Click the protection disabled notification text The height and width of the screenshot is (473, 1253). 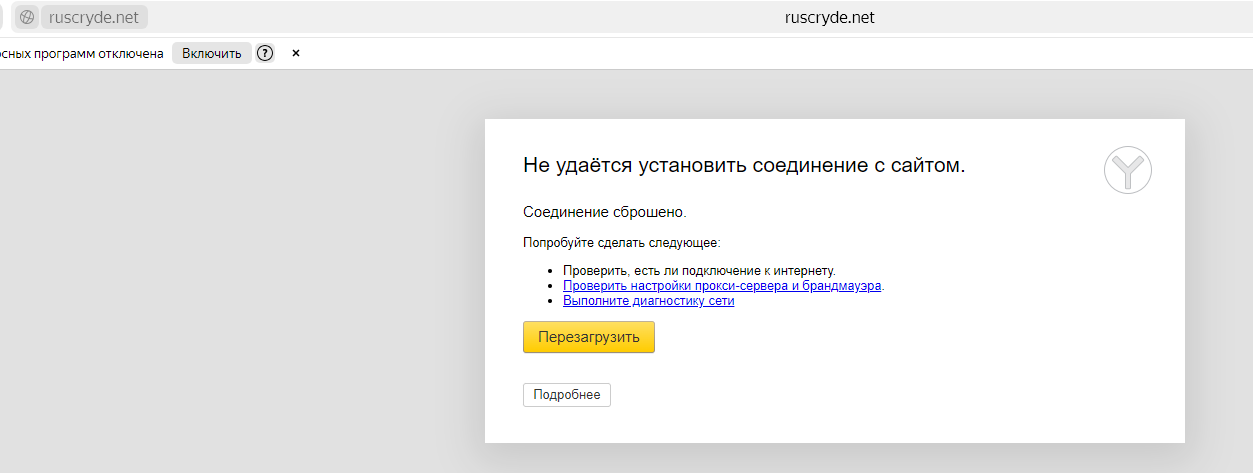pyautogui.click(x=82, y=53)
